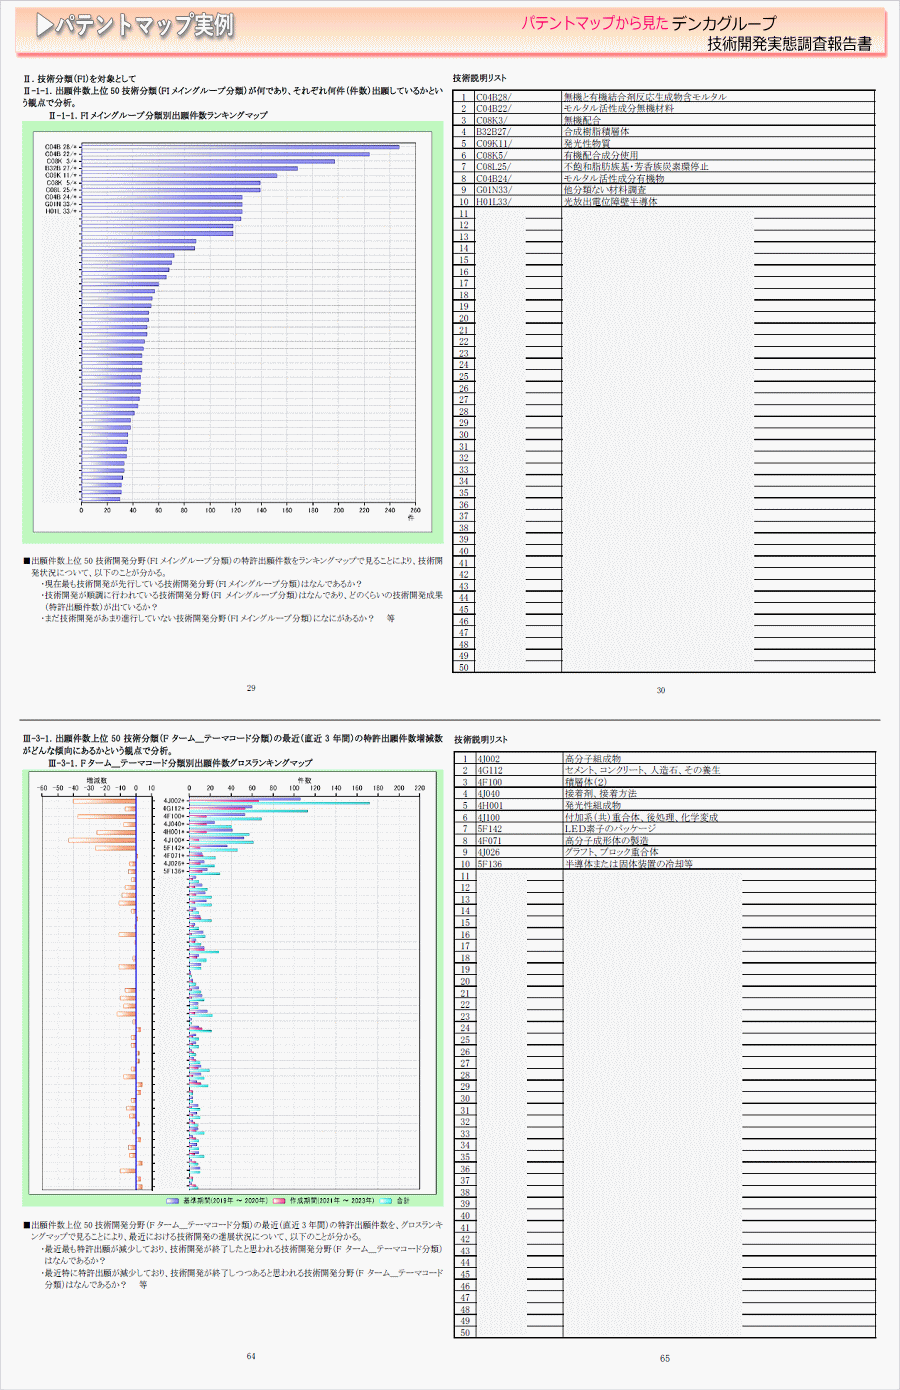
Task: Click description LED素子のパッケージ
Action: point(611,829)
